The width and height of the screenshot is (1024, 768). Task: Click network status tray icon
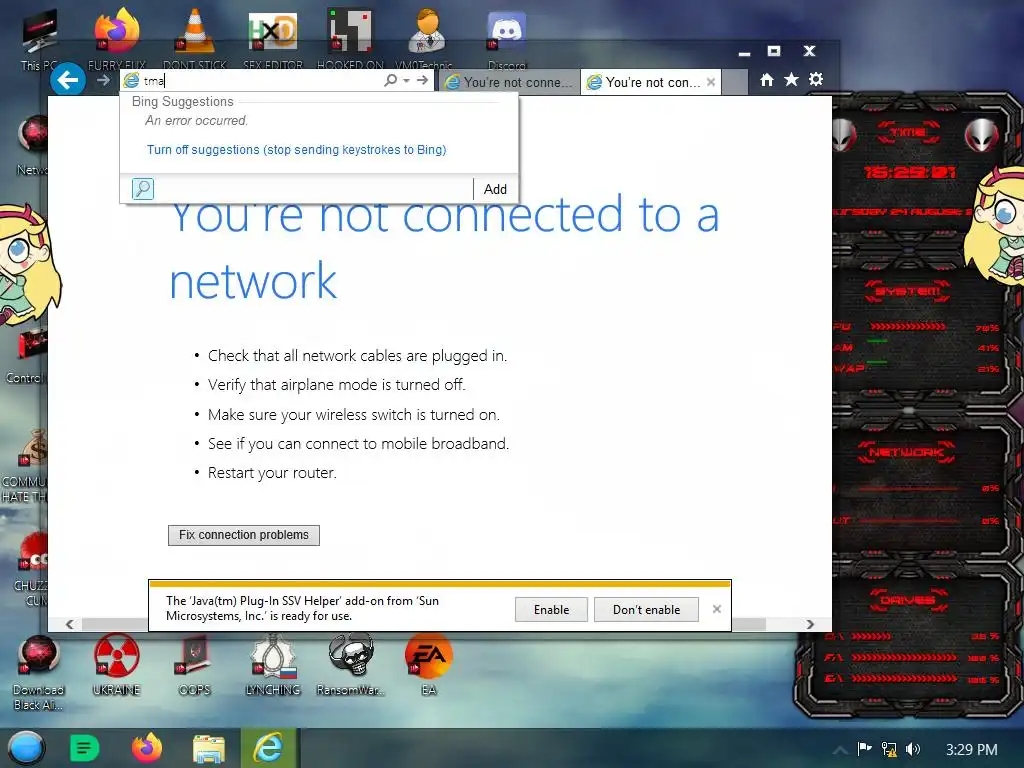click(x=889, y=749)
